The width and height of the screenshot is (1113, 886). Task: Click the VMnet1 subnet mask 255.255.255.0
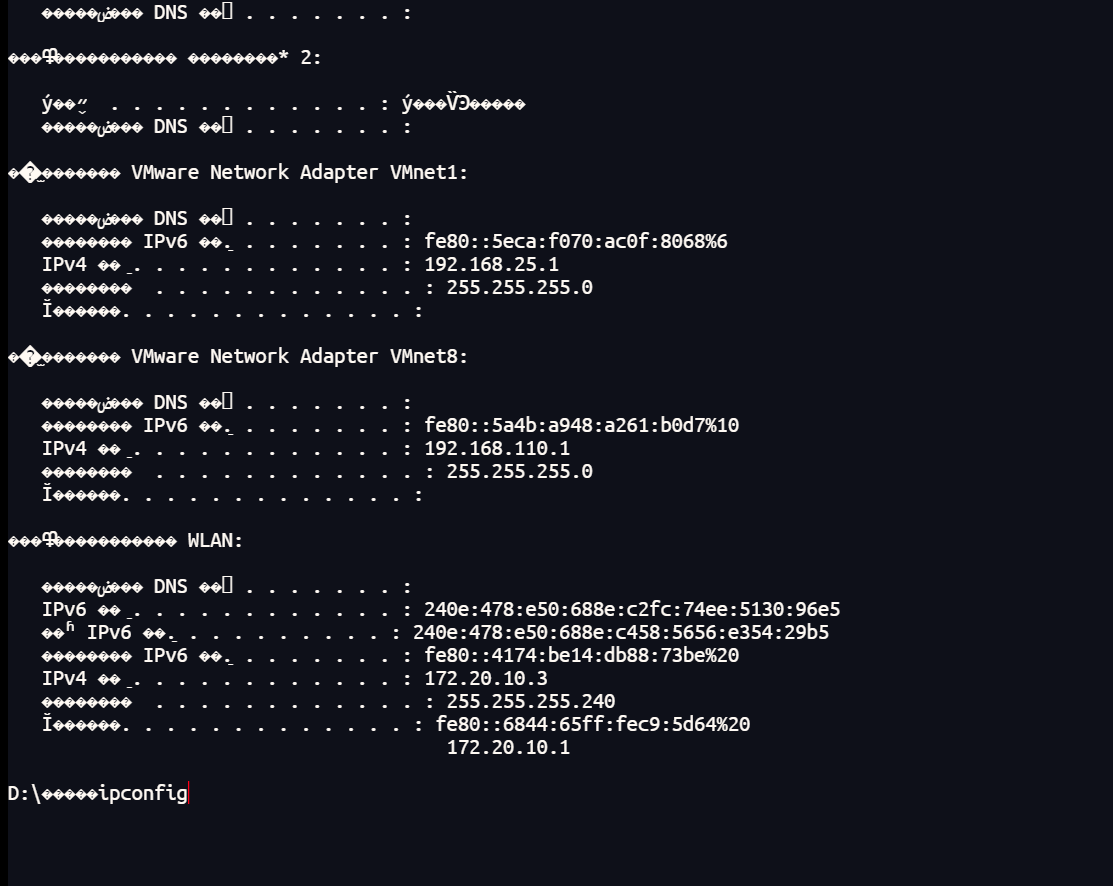pos(519,288)
